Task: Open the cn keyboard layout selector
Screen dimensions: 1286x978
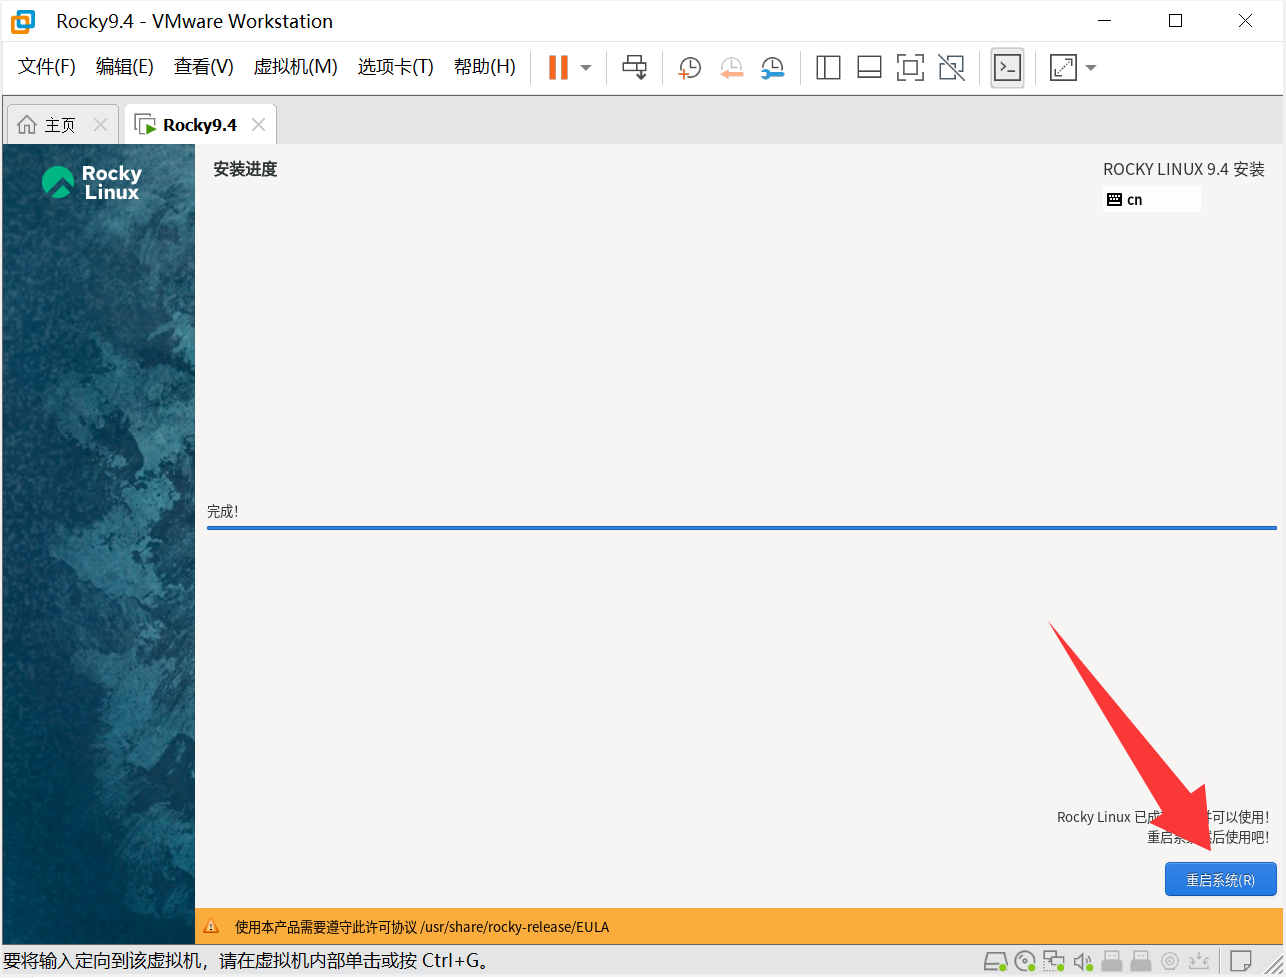Action: [x=1150, y=199]
